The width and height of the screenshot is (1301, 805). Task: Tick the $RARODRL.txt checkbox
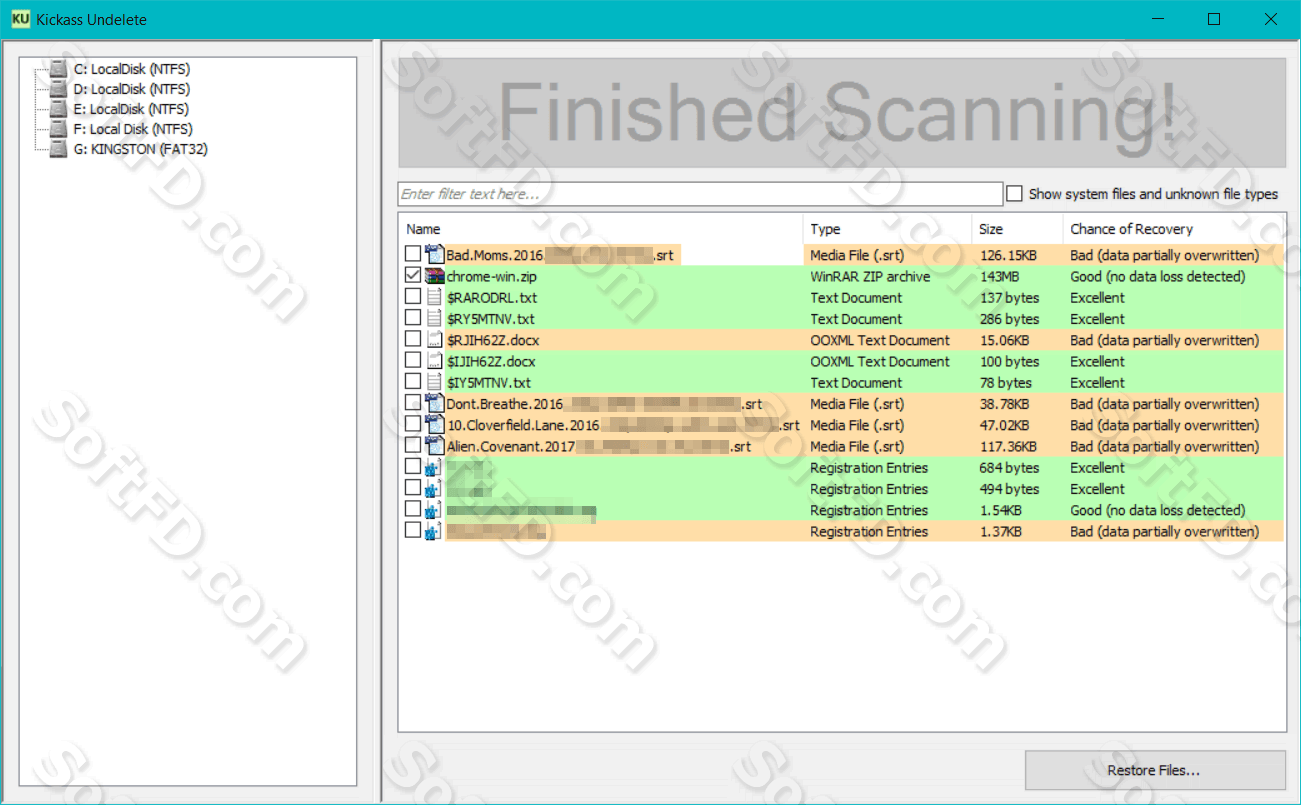(413, 297)
